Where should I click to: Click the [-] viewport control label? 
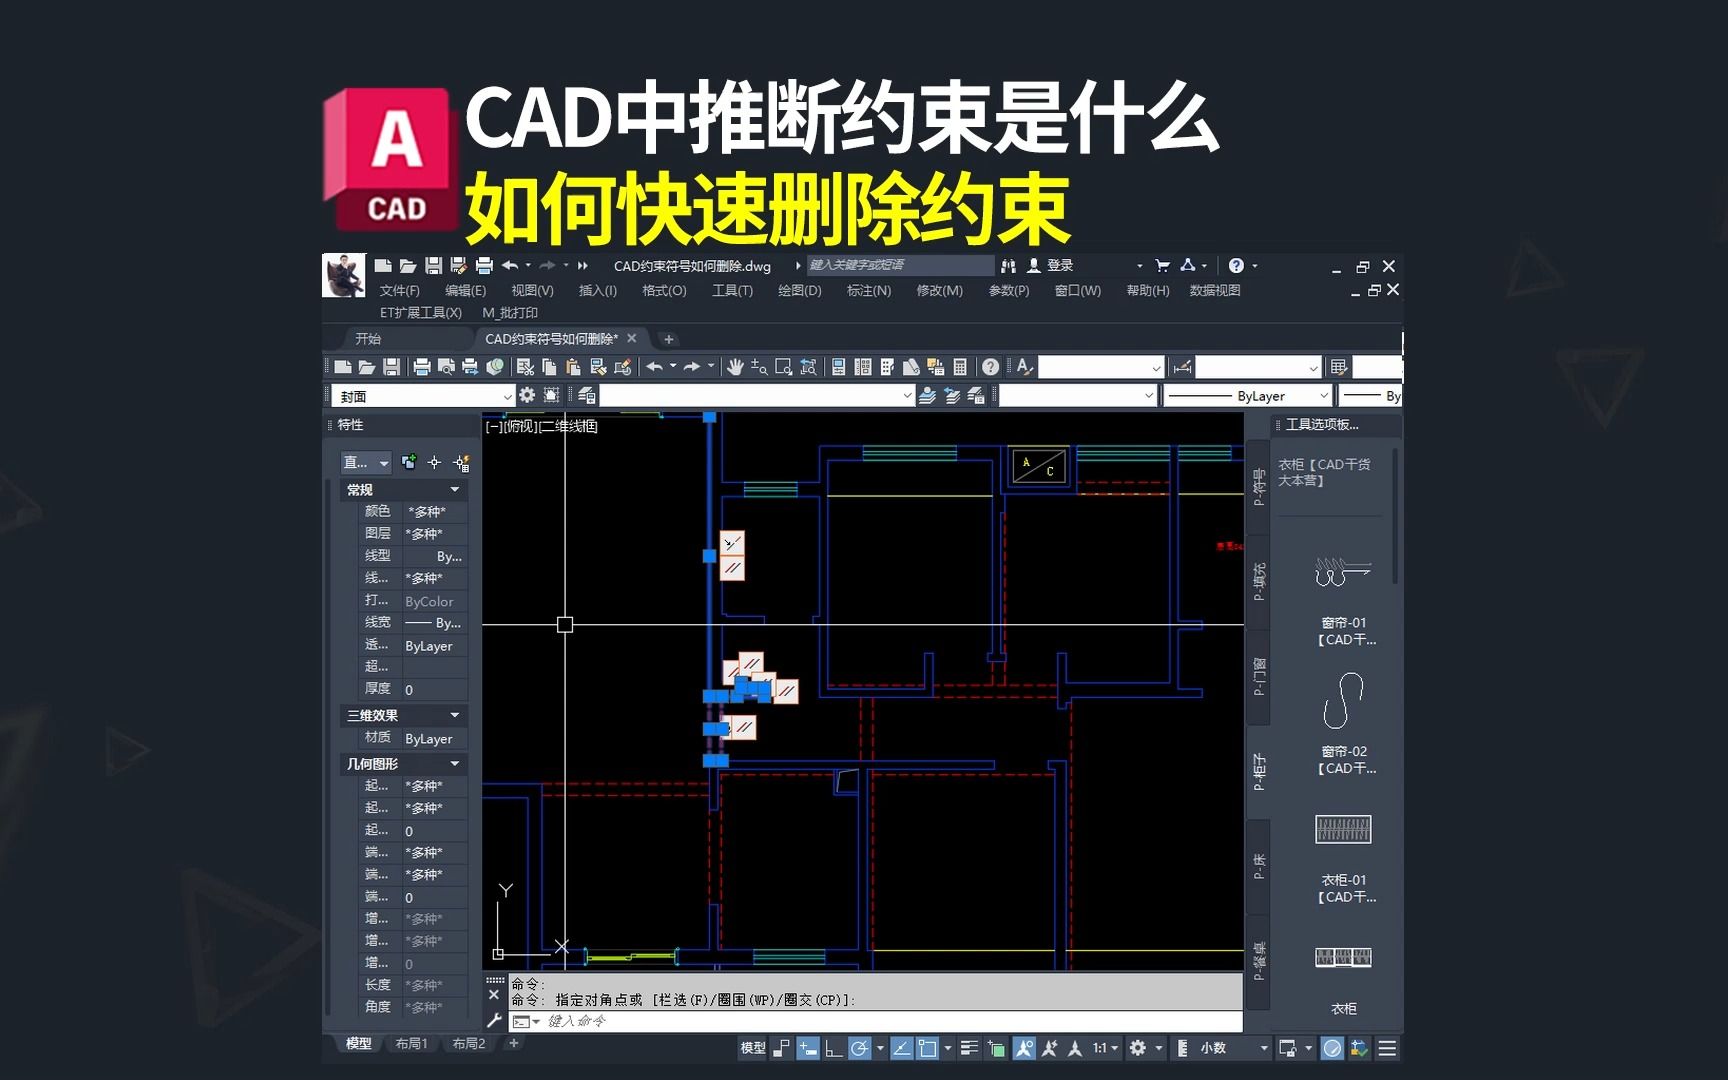pos(493,427)
